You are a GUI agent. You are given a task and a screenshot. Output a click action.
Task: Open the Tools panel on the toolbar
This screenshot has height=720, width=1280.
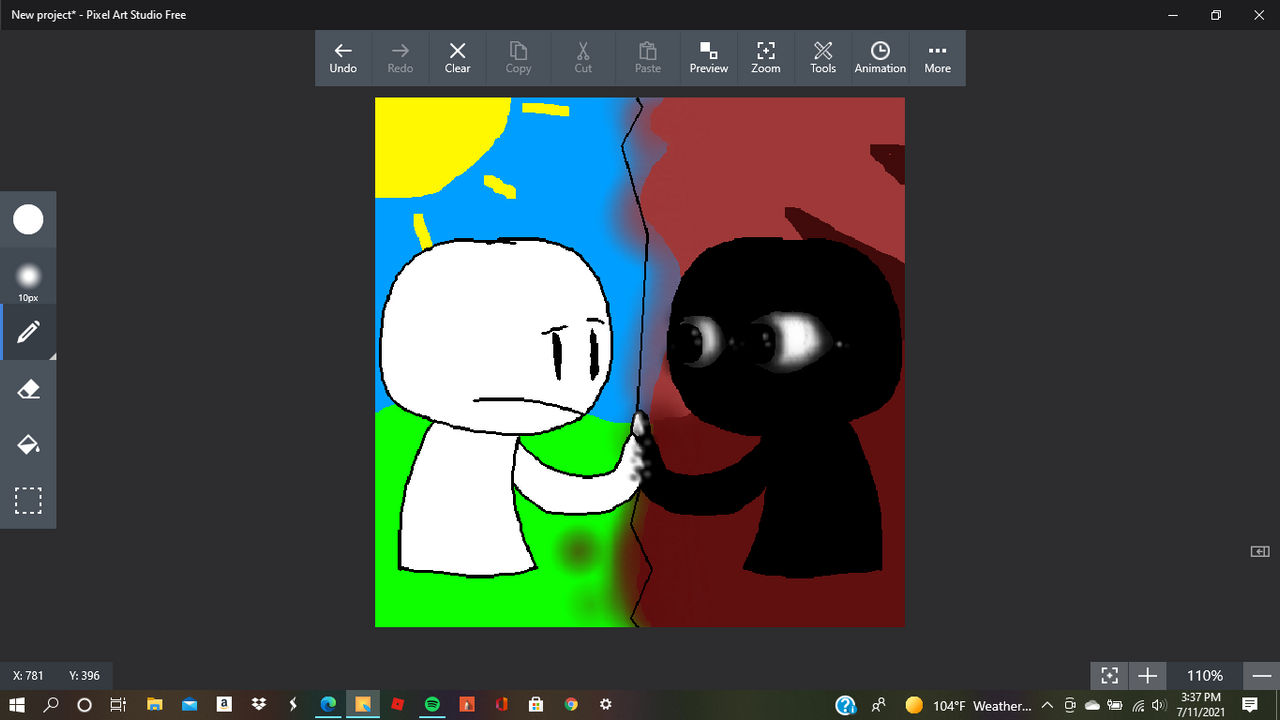[822, 57]
